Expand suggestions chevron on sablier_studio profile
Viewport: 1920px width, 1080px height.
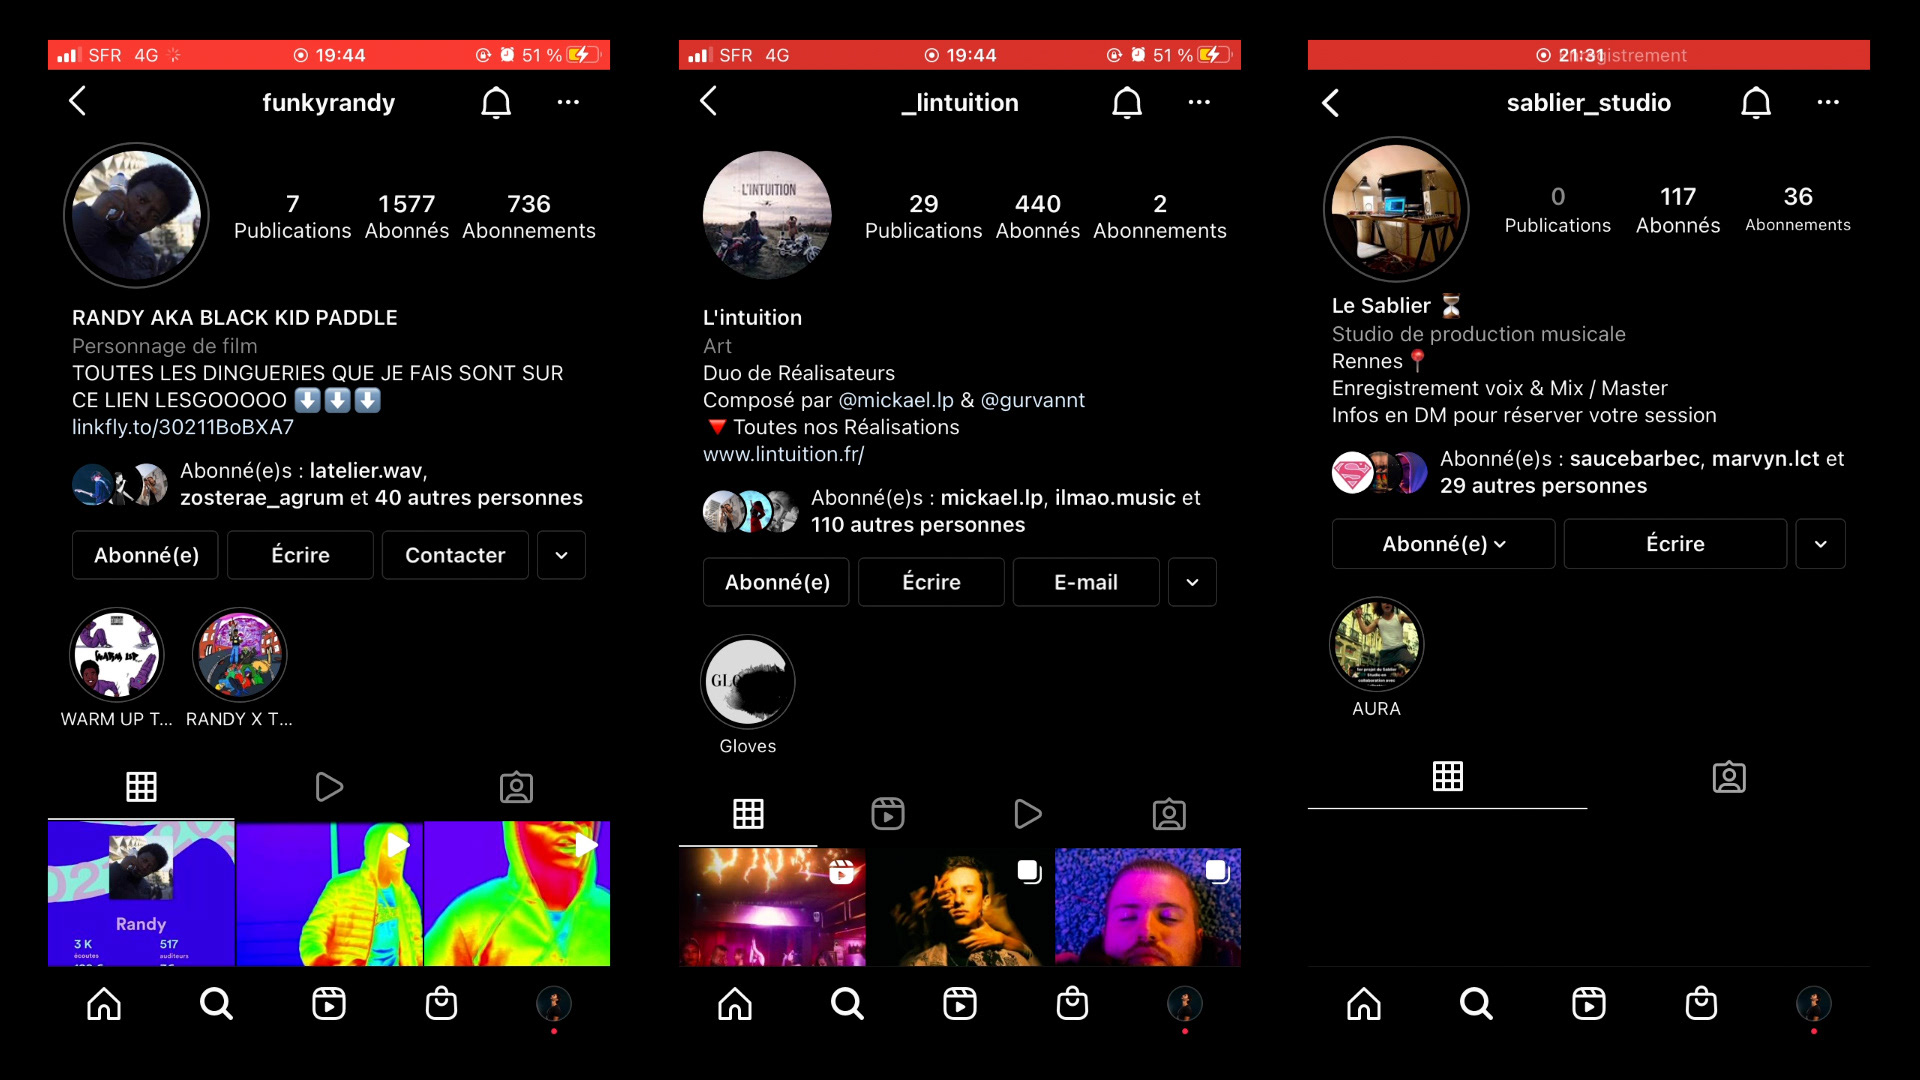[1820, 544]
